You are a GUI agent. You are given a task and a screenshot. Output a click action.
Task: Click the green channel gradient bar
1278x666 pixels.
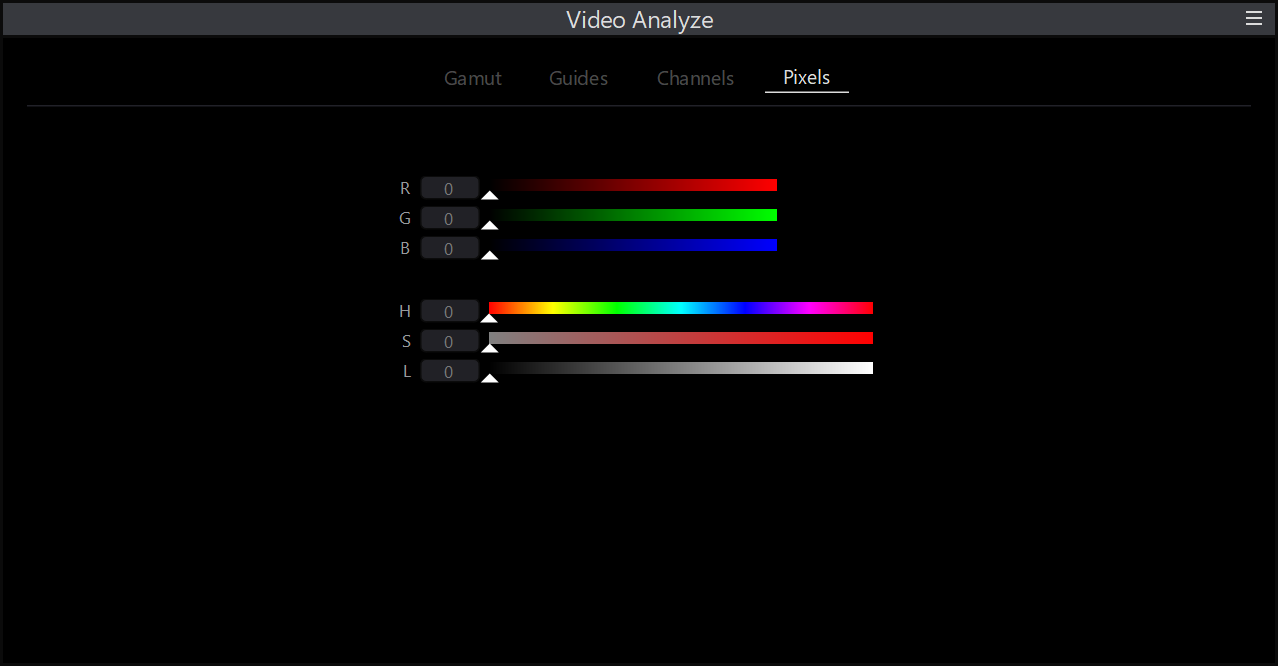coord(633,215)
